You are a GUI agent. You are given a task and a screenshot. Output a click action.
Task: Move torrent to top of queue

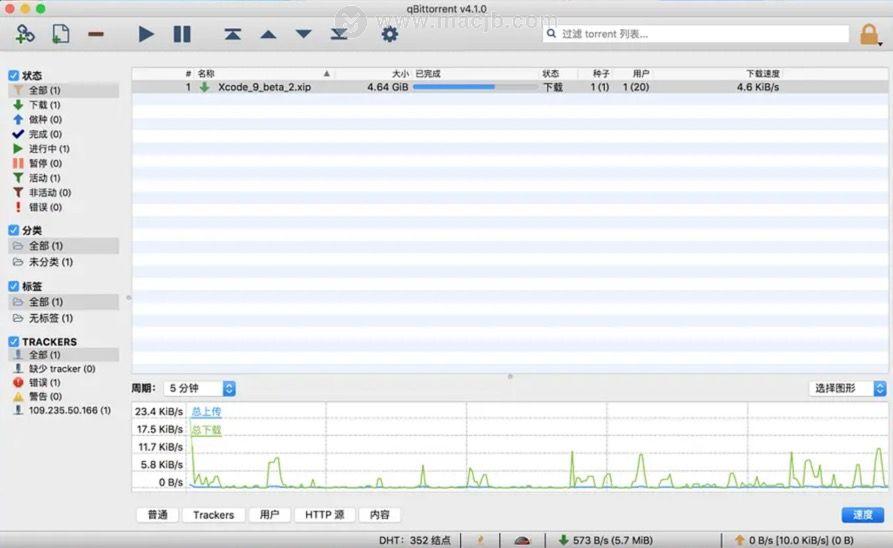click(x=232, y=34)
